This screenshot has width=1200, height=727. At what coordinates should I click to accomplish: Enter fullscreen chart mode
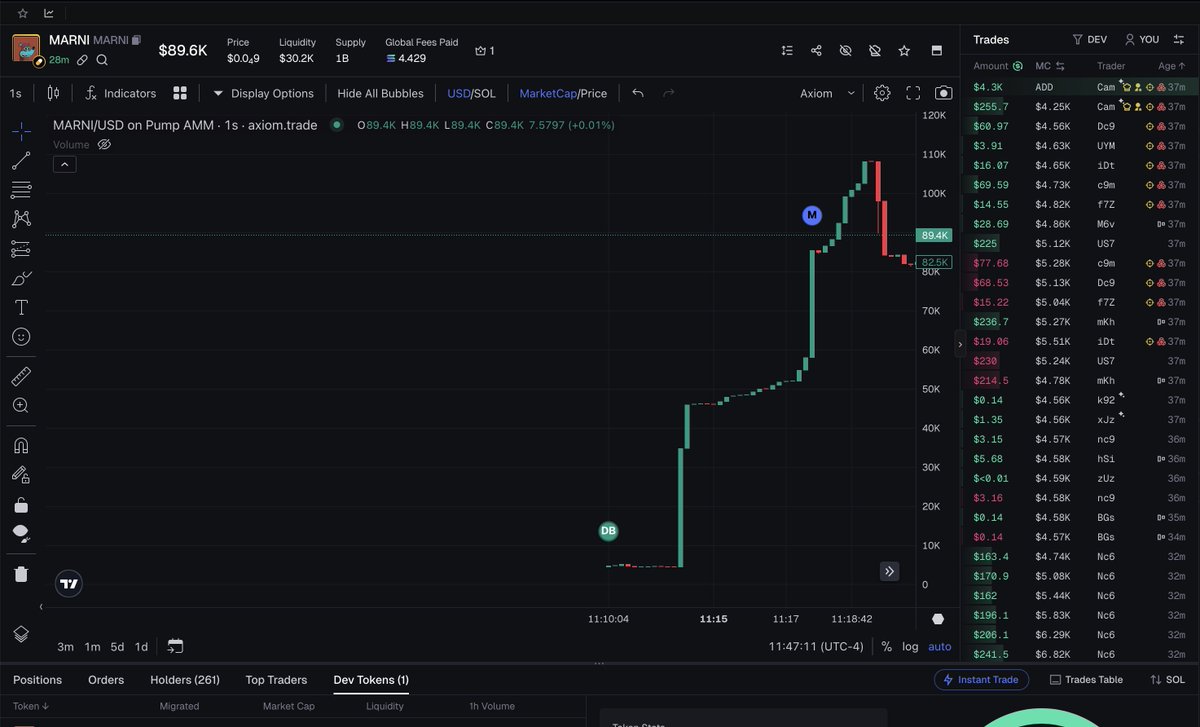[x=913, y=93]
